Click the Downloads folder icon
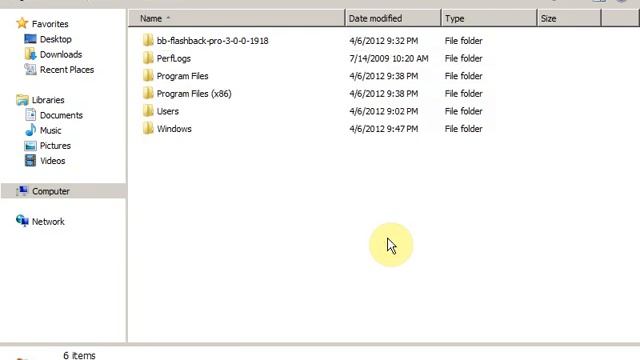 30,54
